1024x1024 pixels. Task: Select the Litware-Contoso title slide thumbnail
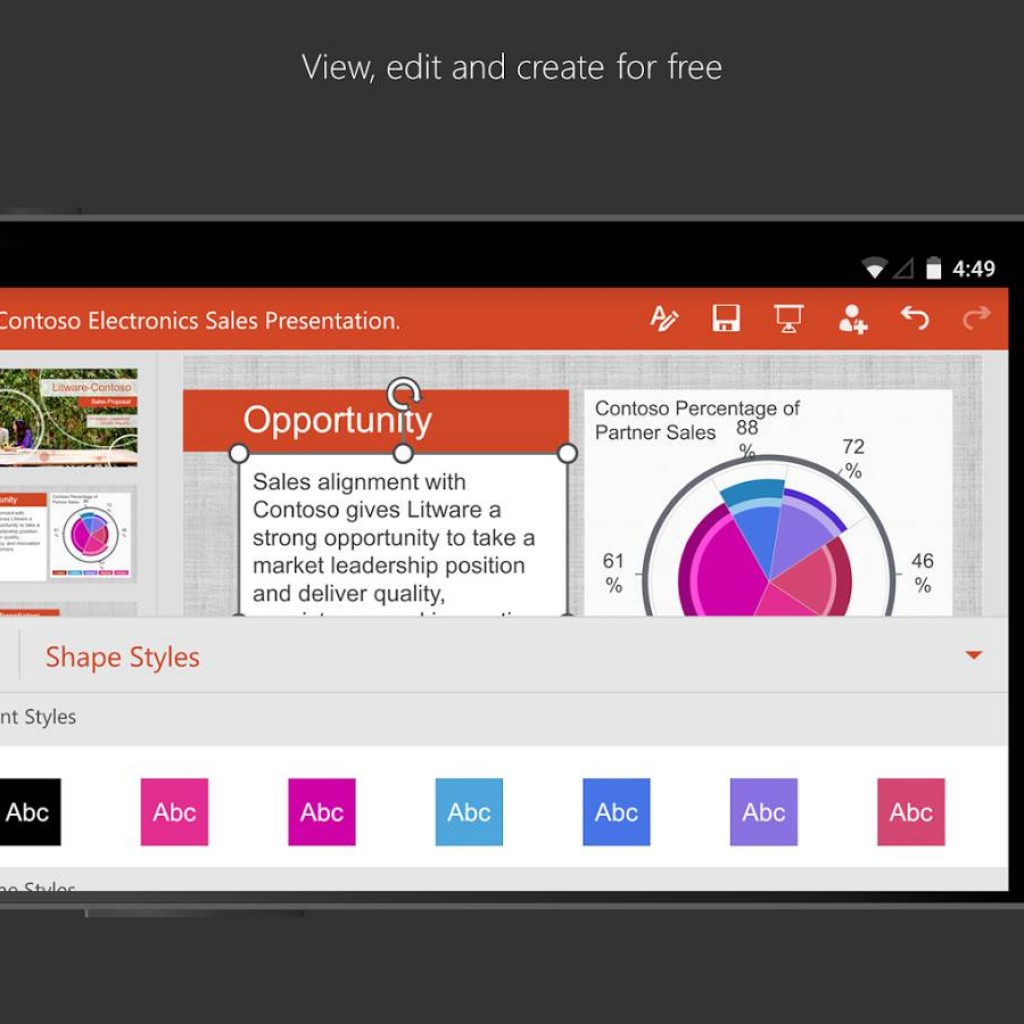coord(68,417)
